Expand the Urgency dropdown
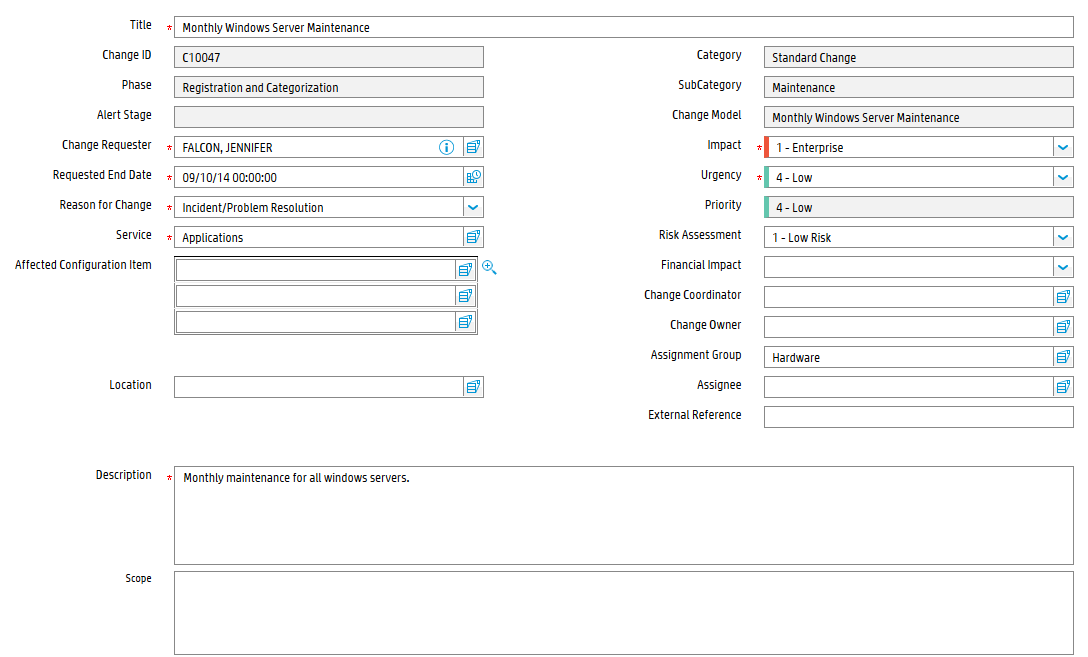The width and height of the screenshot is (1088, 657). (1063, 177)
